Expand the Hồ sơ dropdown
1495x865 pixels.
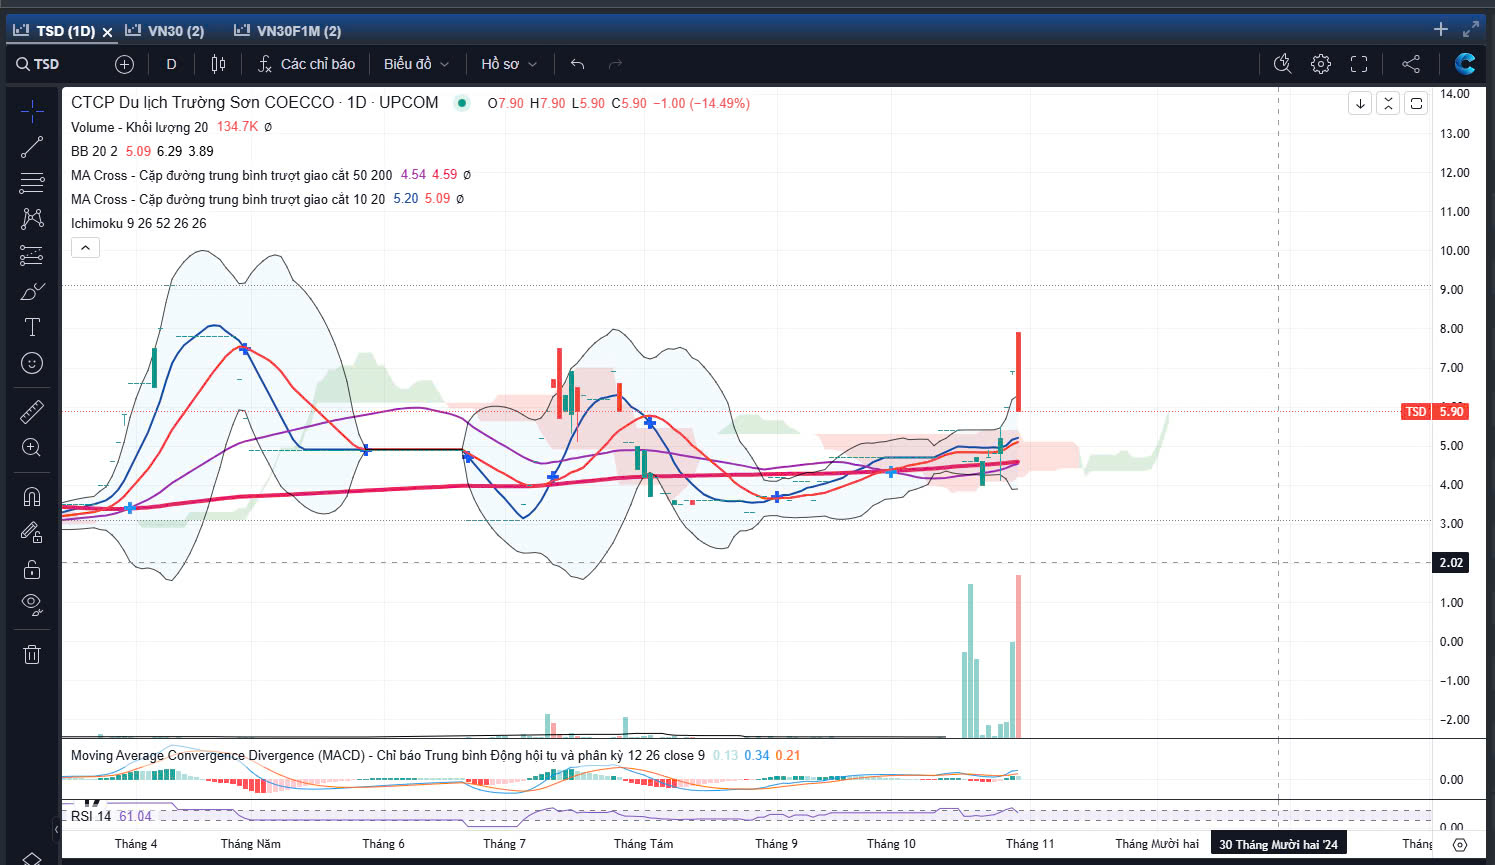pyautogui.click(x=509, y=64)
